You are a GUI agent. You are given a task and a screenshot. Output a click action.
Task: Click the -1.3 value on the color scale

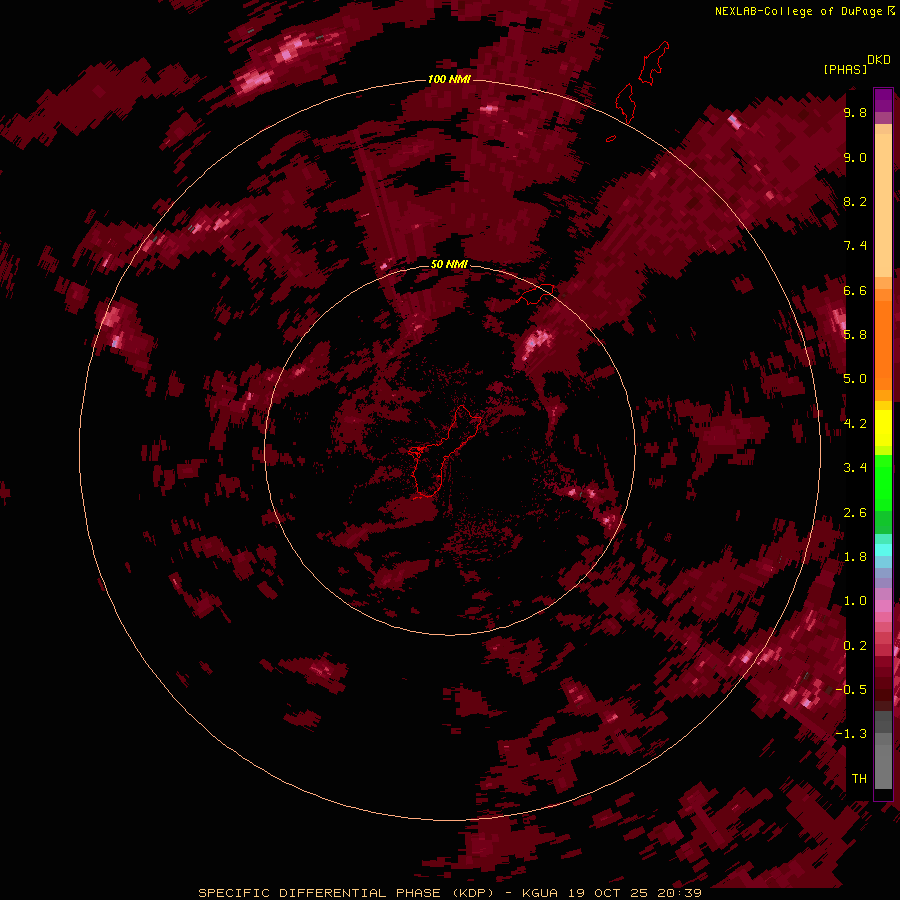tap(851, 734)
